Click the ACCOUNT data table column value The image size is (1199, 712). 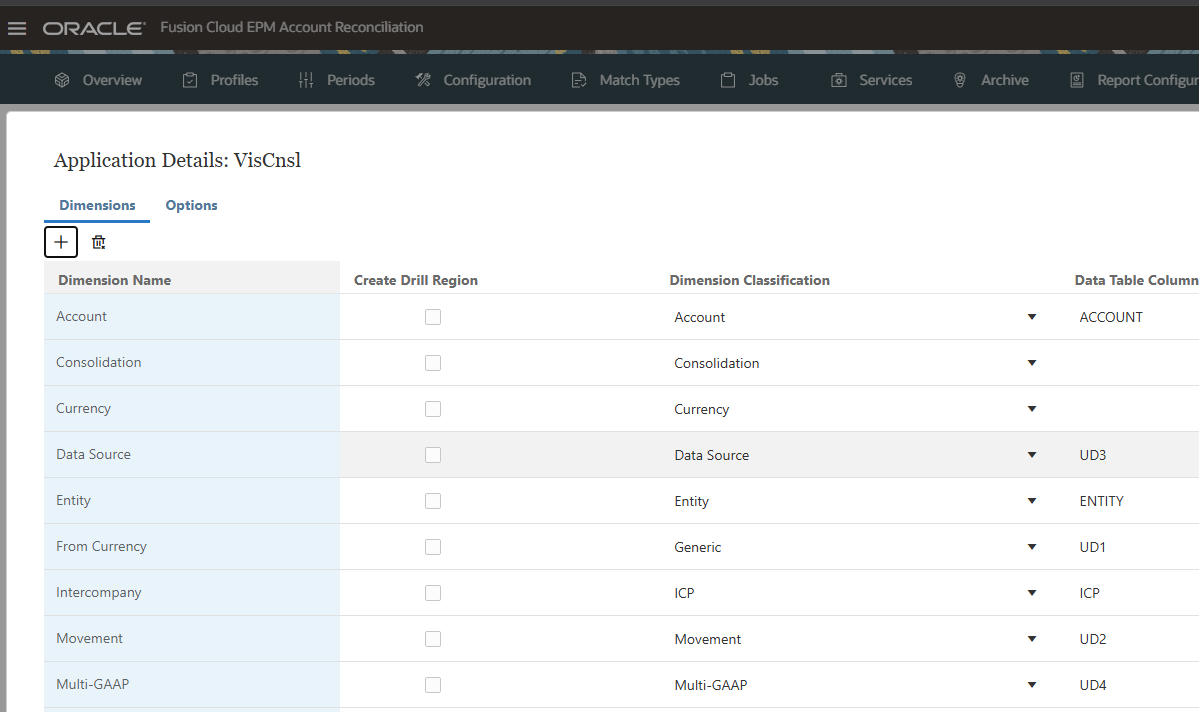[x=1110, y=317]
